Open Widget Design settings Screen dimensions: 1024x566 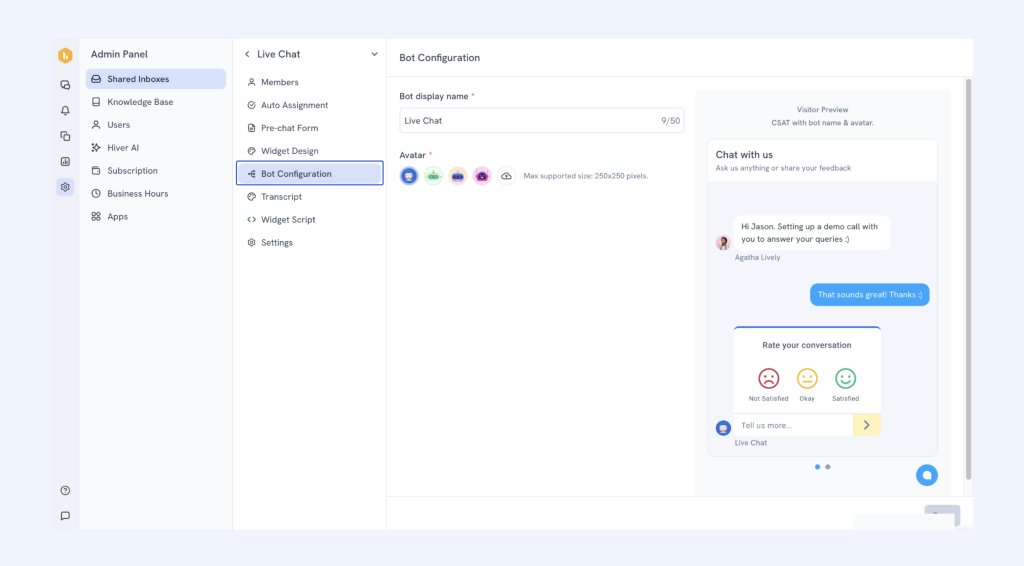[289, 151]
